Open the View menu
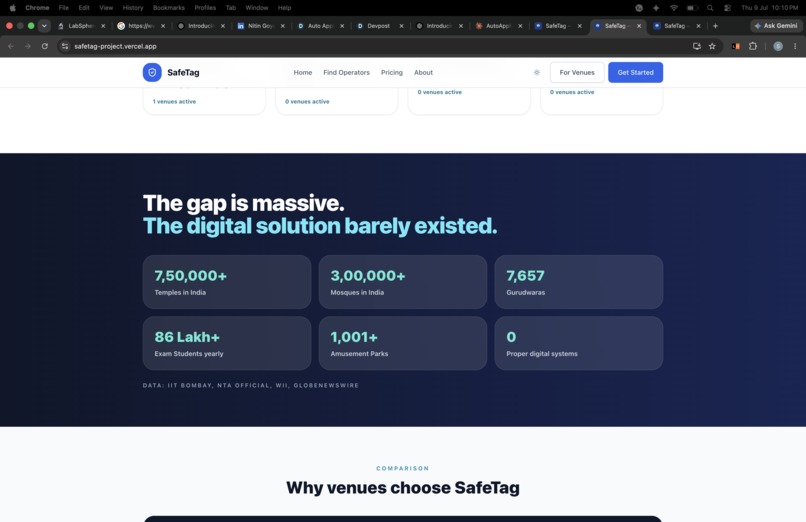806x522 pixels. click(106, 8)
